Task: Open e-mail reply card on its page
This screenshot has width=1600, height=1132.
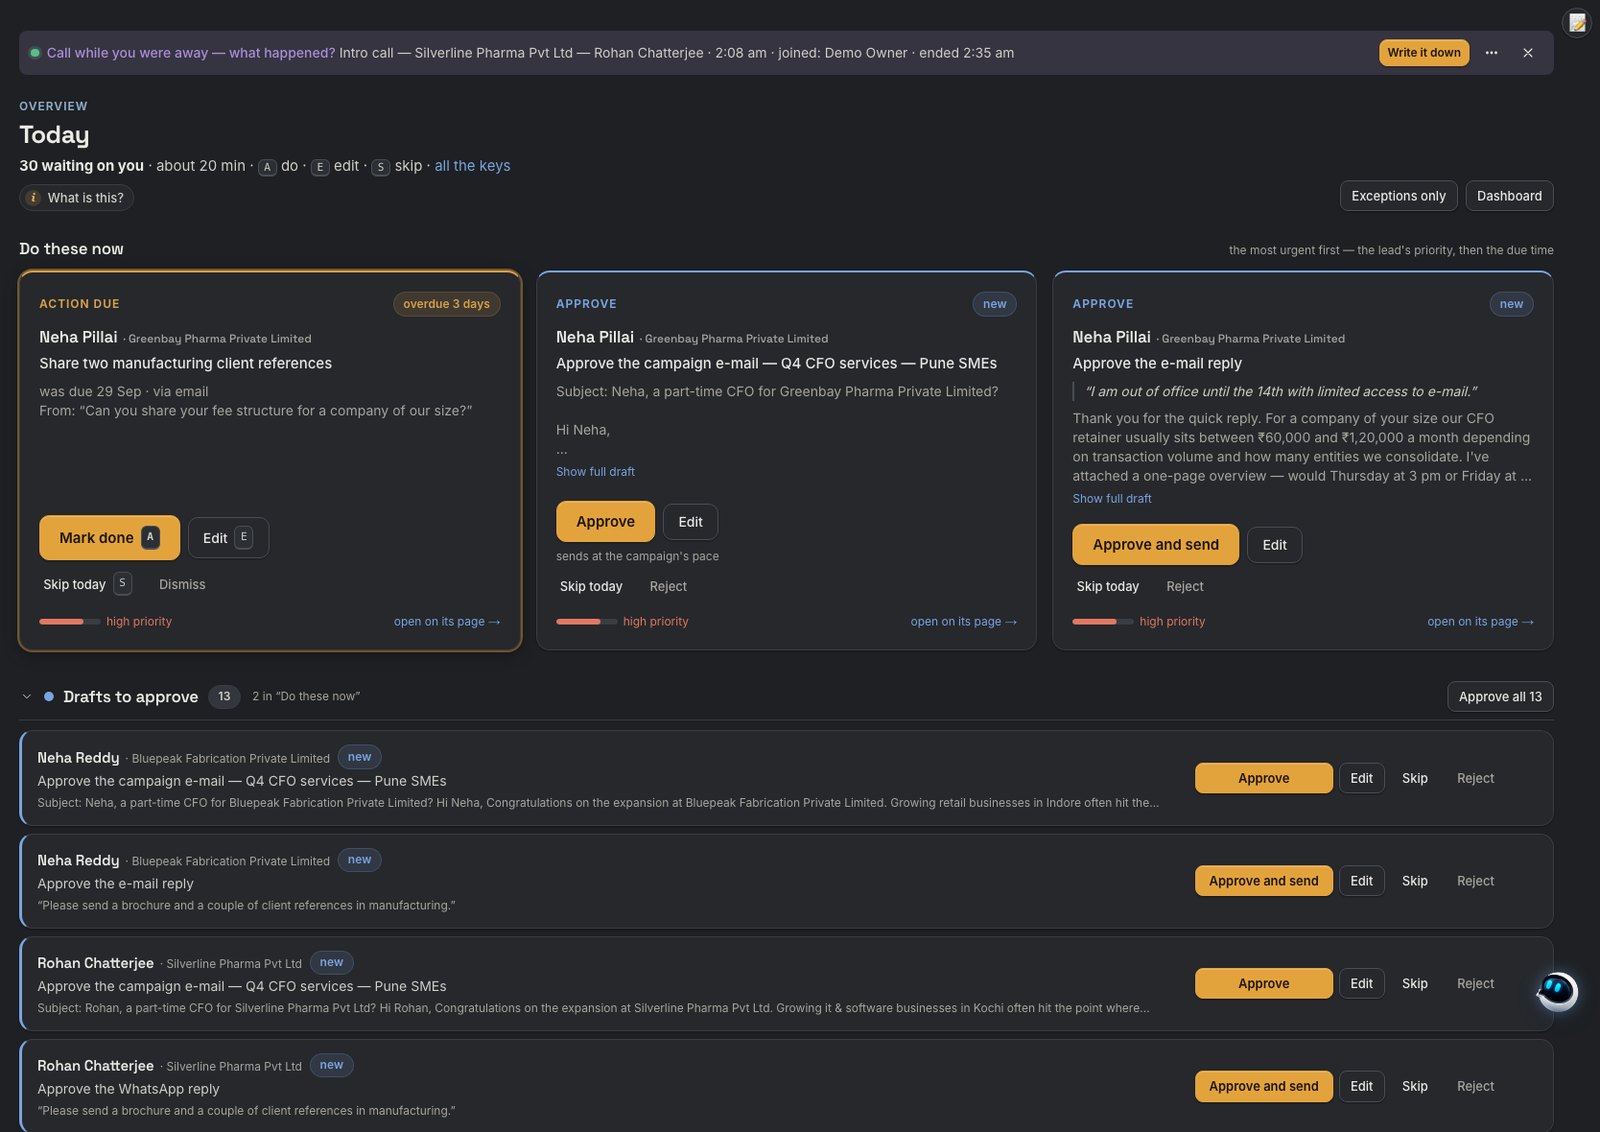Action: [1481, 622]
